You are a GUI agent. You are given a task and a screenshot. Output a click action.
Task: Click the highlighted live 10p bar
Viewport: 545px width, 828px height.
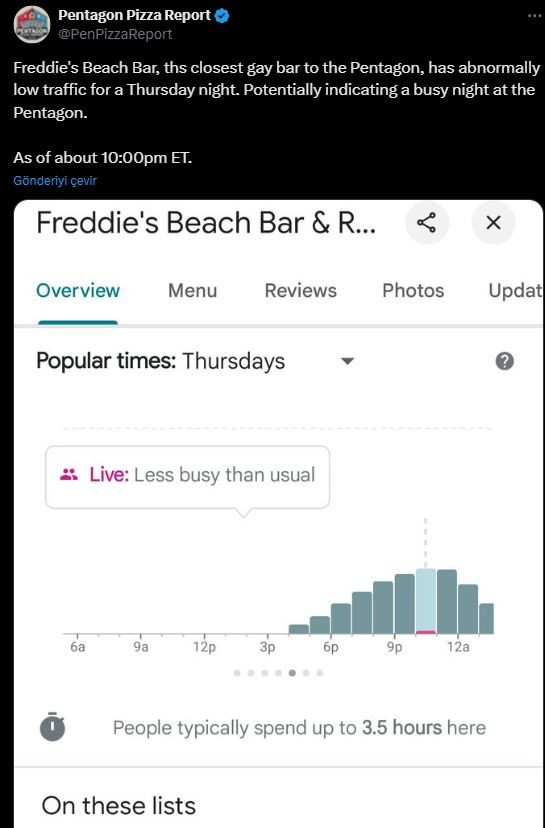pos(426,601)
